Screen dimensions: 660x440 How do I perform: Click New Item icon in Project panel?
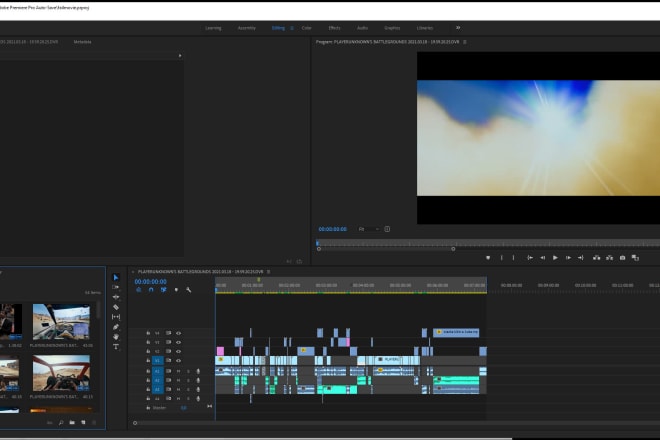coord(83,422)
